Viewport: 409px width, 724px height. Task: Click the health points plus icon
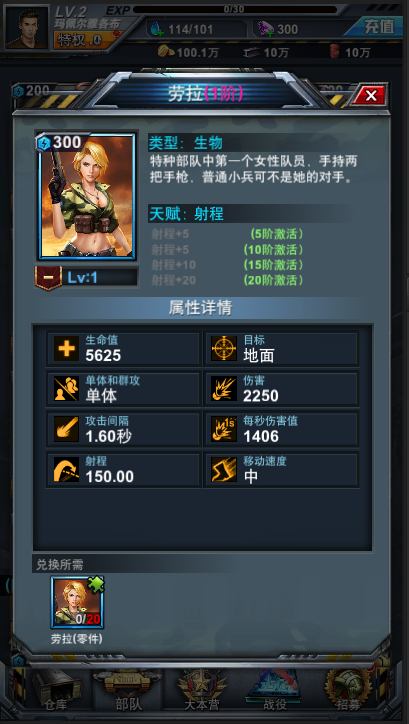pyautogui.click(x=66, y=349)
